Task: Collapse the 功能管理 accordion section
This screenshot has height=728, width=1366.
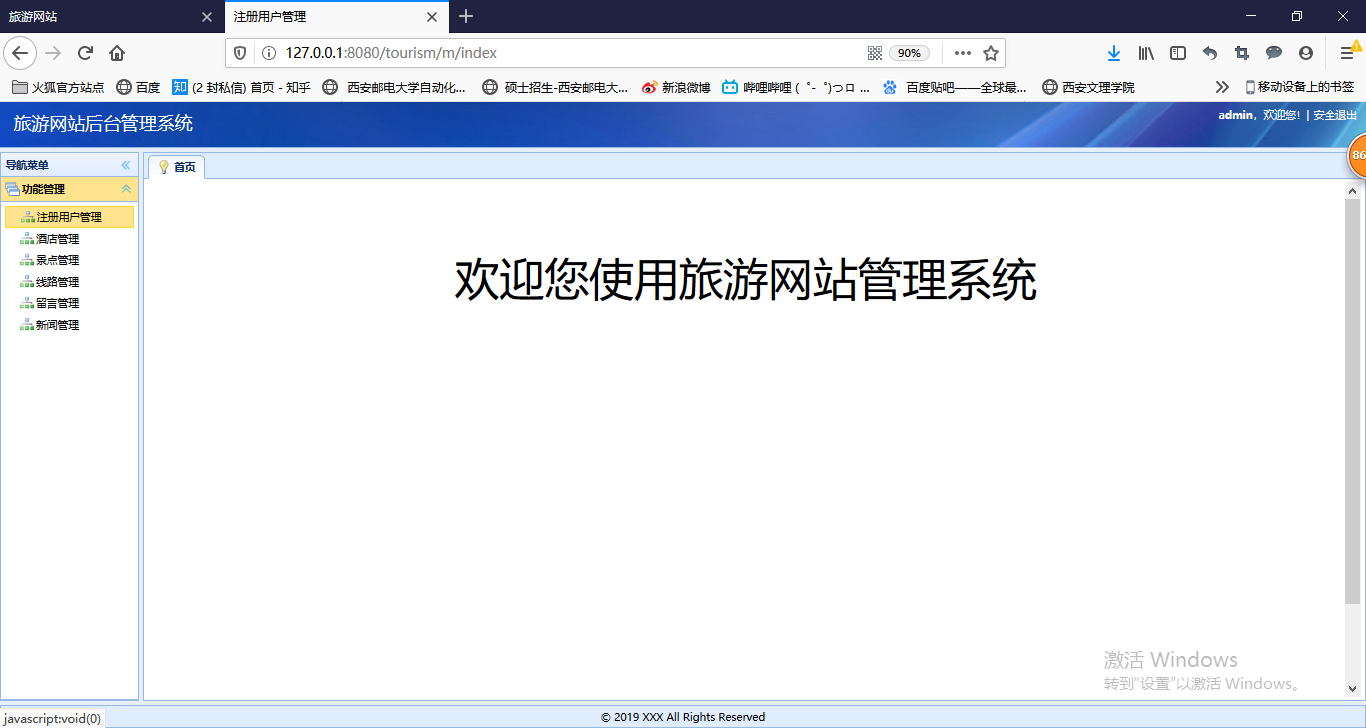Action: [x=126, y=188]
